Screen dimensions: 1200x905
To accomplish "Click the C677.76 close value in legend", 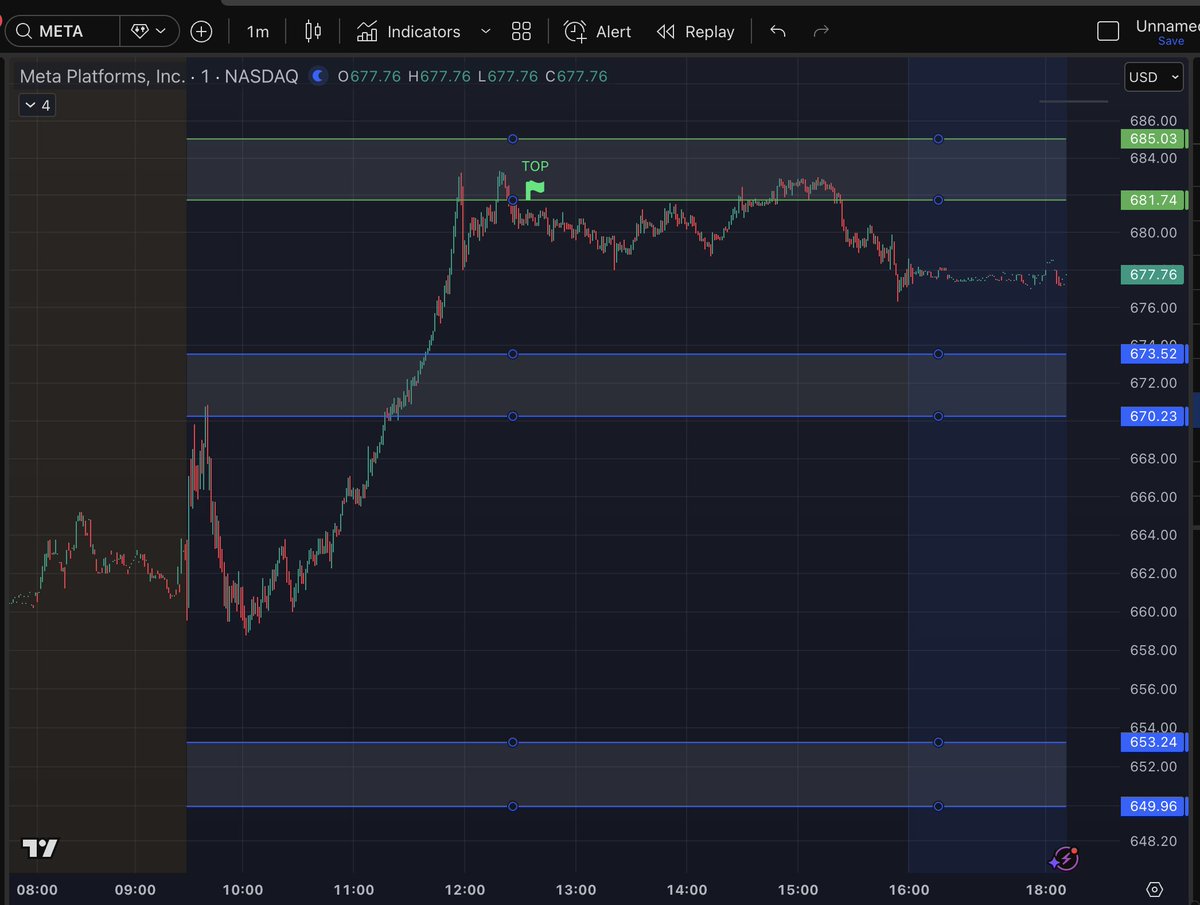I will point(576,76).
